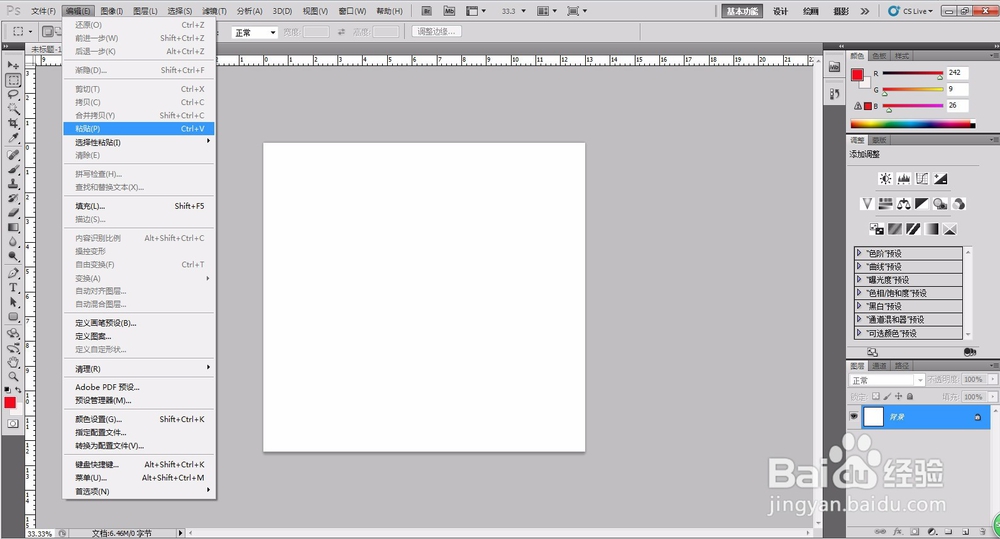Choose 粘贴(P) from the Edit menu

pyautogui.click(x=139, y=129)
